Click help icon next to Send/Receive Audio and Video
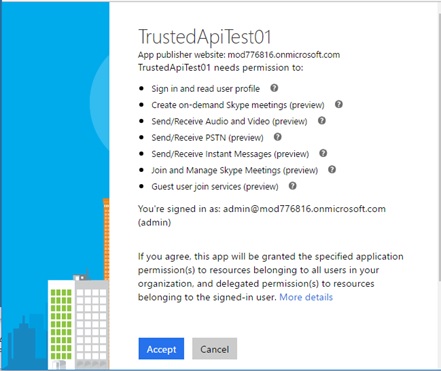Image resolution: width=441 pixels, height=371 pixels. [322, 121]
